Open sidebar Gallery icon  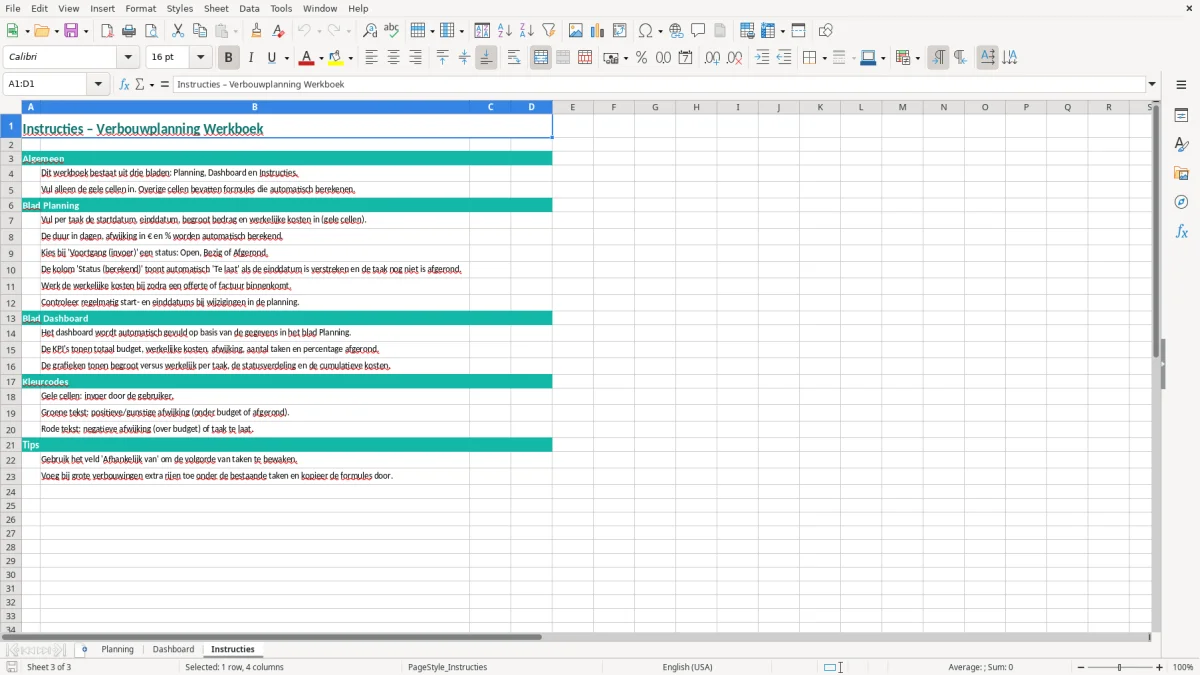pos(1181,173)
